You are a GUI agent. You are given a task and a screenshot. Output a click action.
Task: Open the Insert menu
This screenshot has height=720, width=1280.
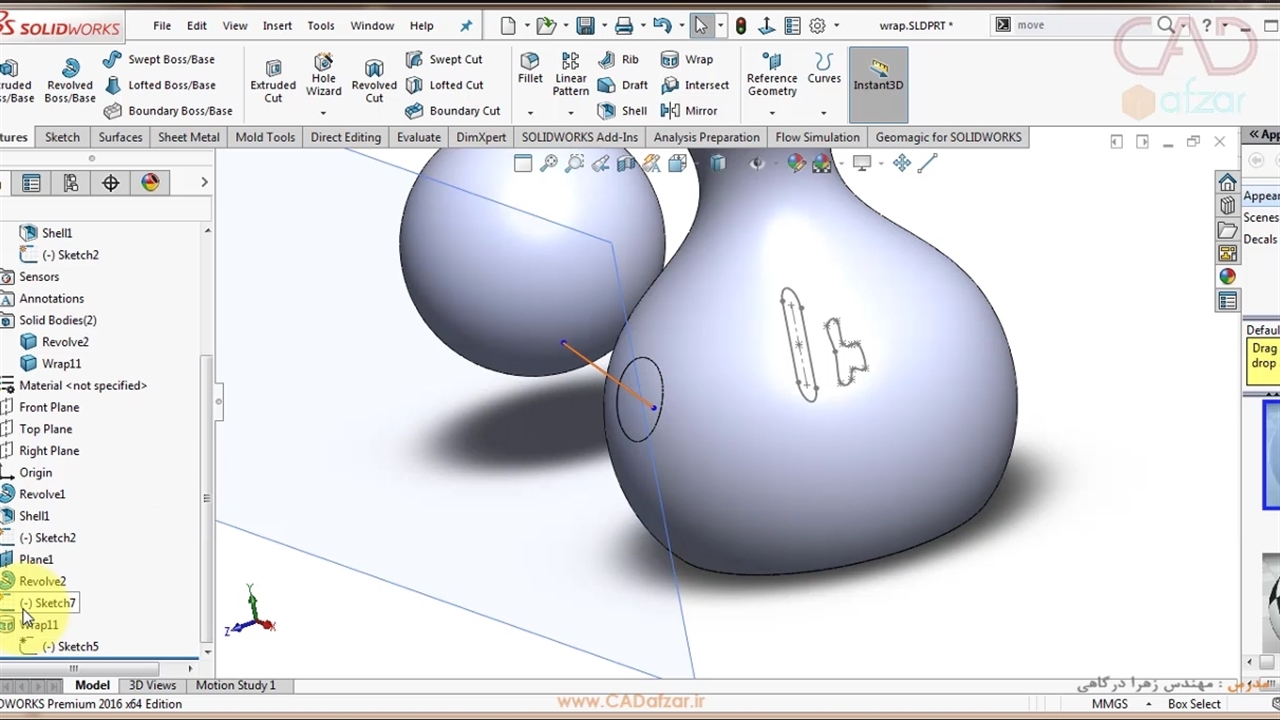click(x=277, y=26)
